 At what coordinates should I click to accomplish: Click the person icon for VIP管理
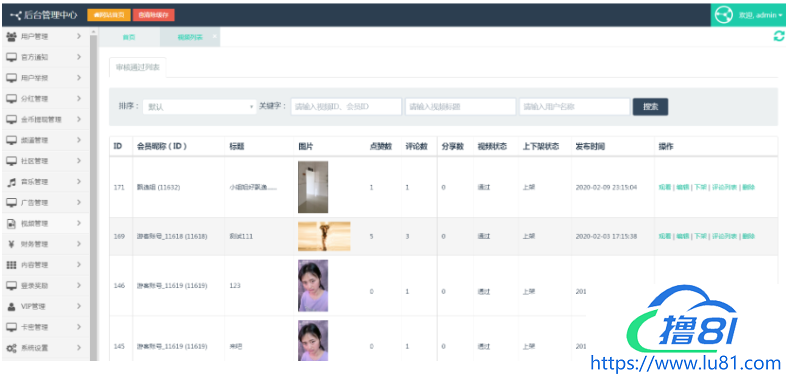[12, 306]
